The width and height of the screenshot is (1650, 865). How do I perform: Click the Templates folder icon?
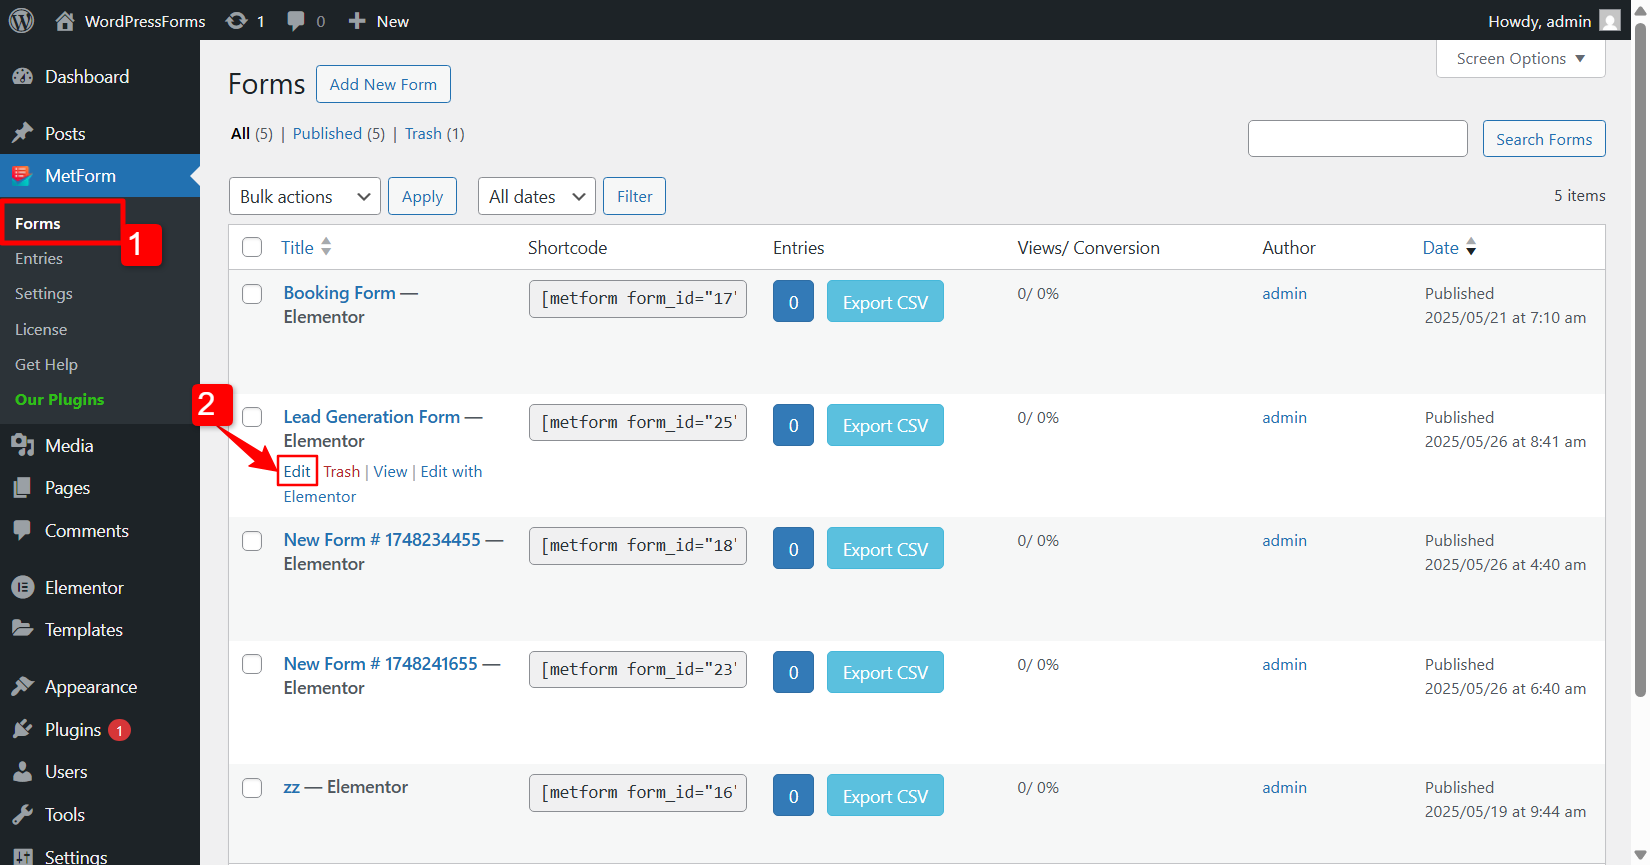point(22,630)
